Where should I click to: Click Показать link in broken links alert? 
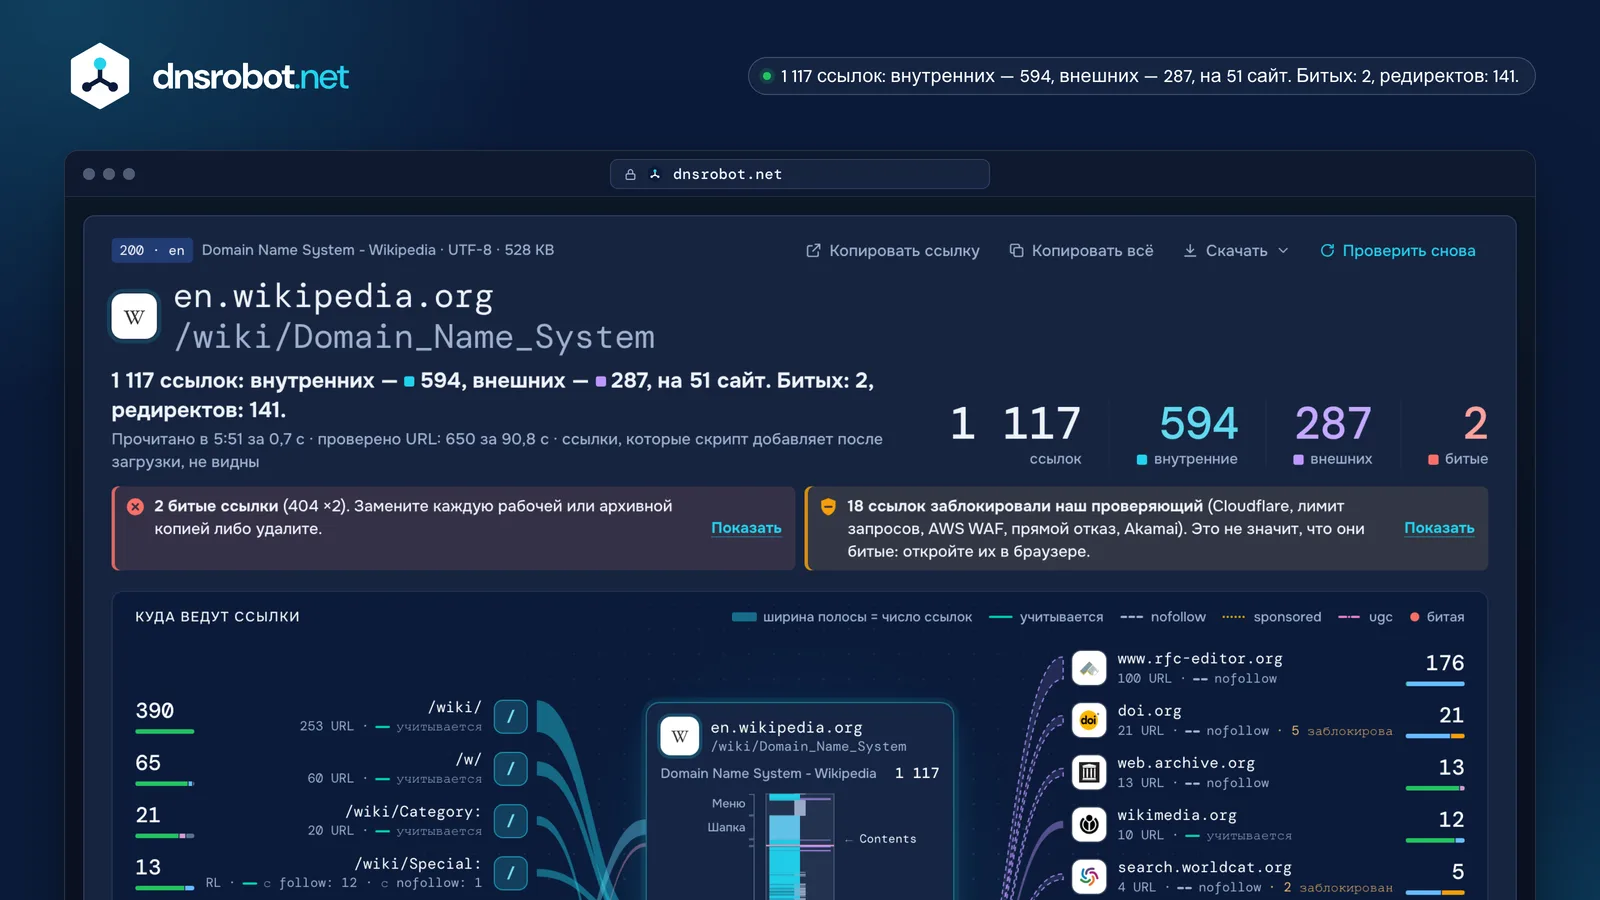pos(746,528)
